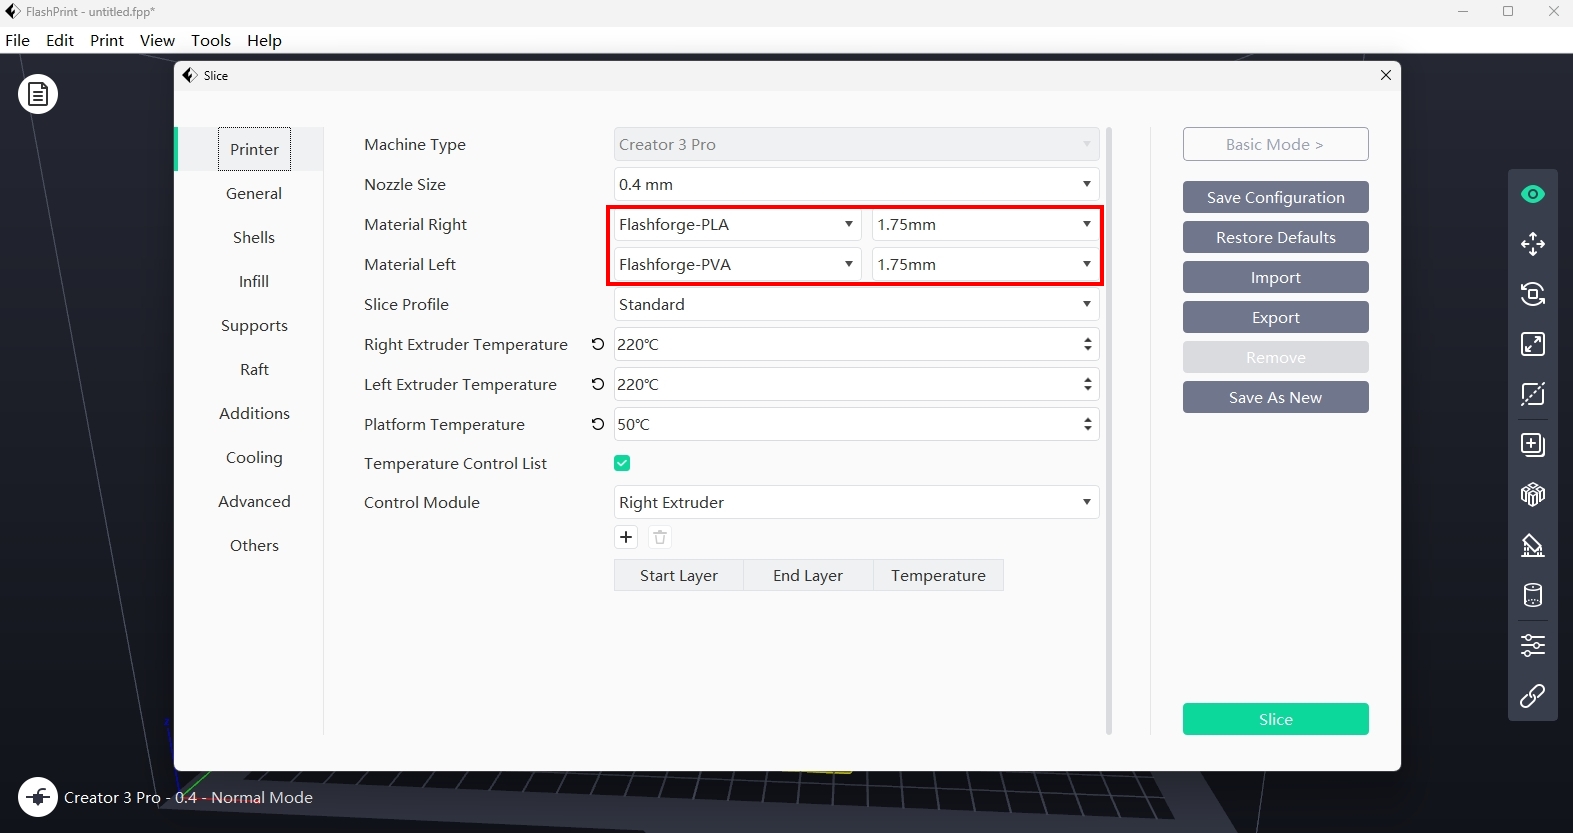Adjust Left Extruder Temperature stepper arrows
The image size is (1573, 833).
point(1088,384)
